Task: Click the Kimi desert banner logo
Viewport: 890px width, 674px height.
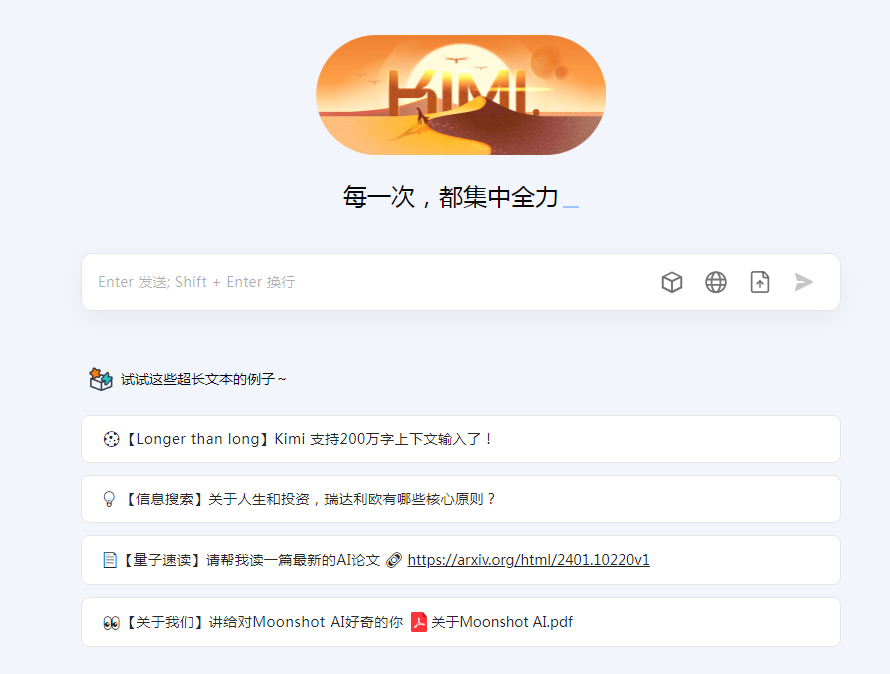Action: (x=461, y=95)
